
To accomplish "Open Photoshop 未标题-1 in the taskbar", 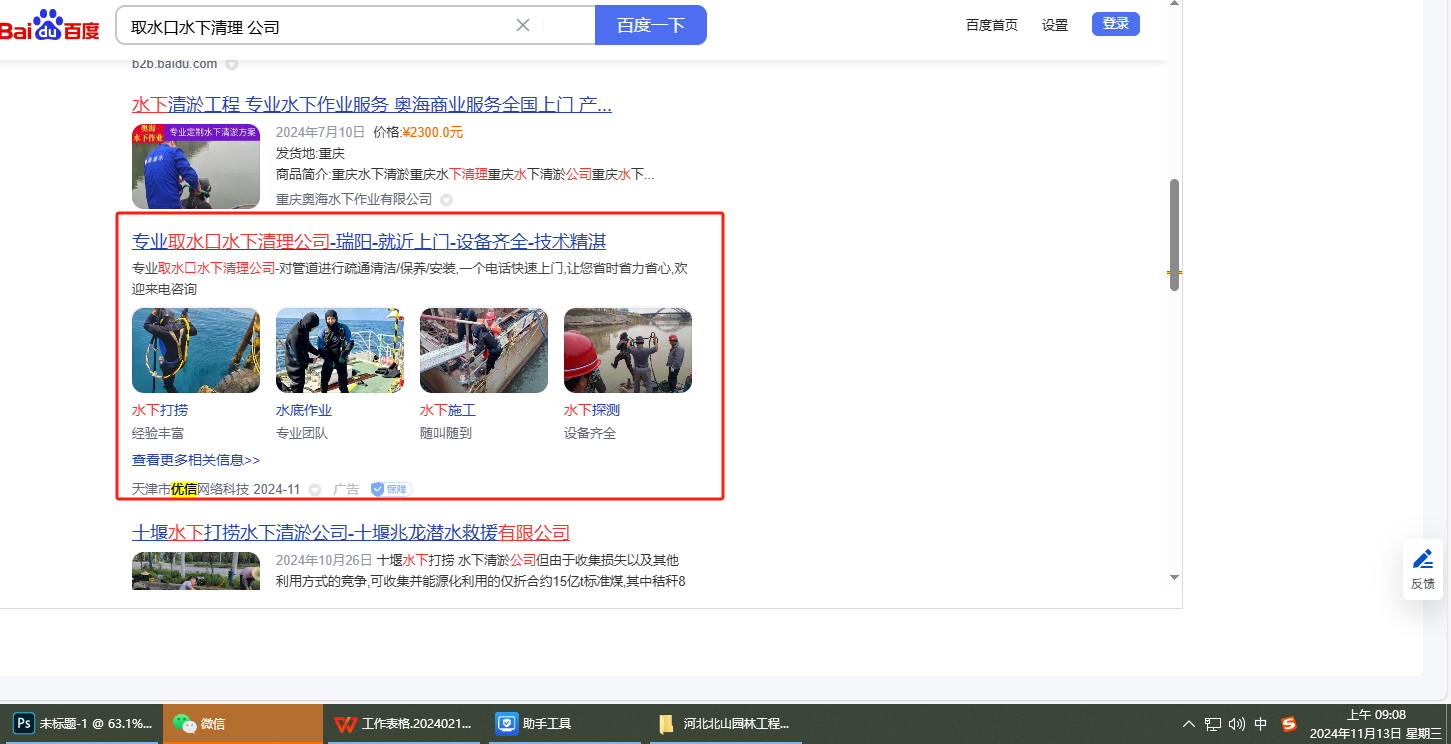I will pyautogui.click(x=82, y=723).
